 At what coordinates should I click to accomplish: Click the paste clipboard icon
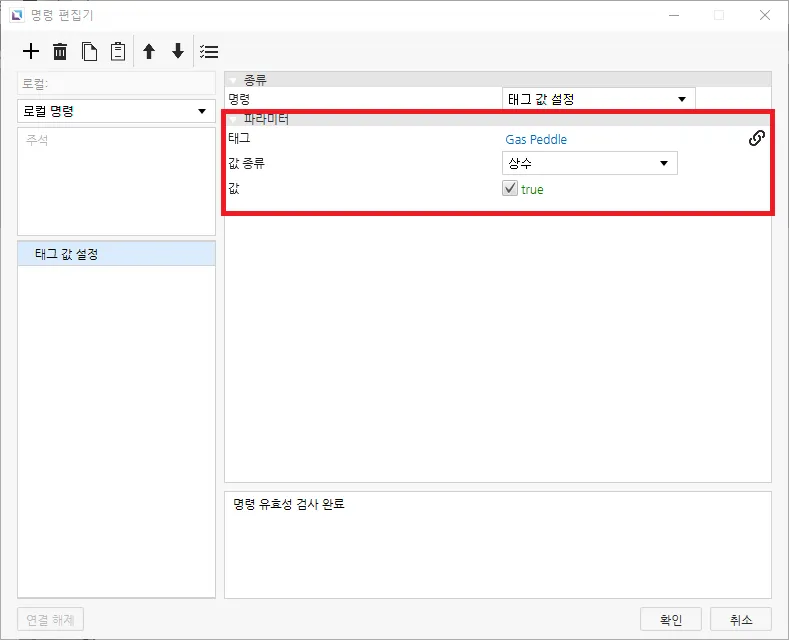(x=118, y=51)
